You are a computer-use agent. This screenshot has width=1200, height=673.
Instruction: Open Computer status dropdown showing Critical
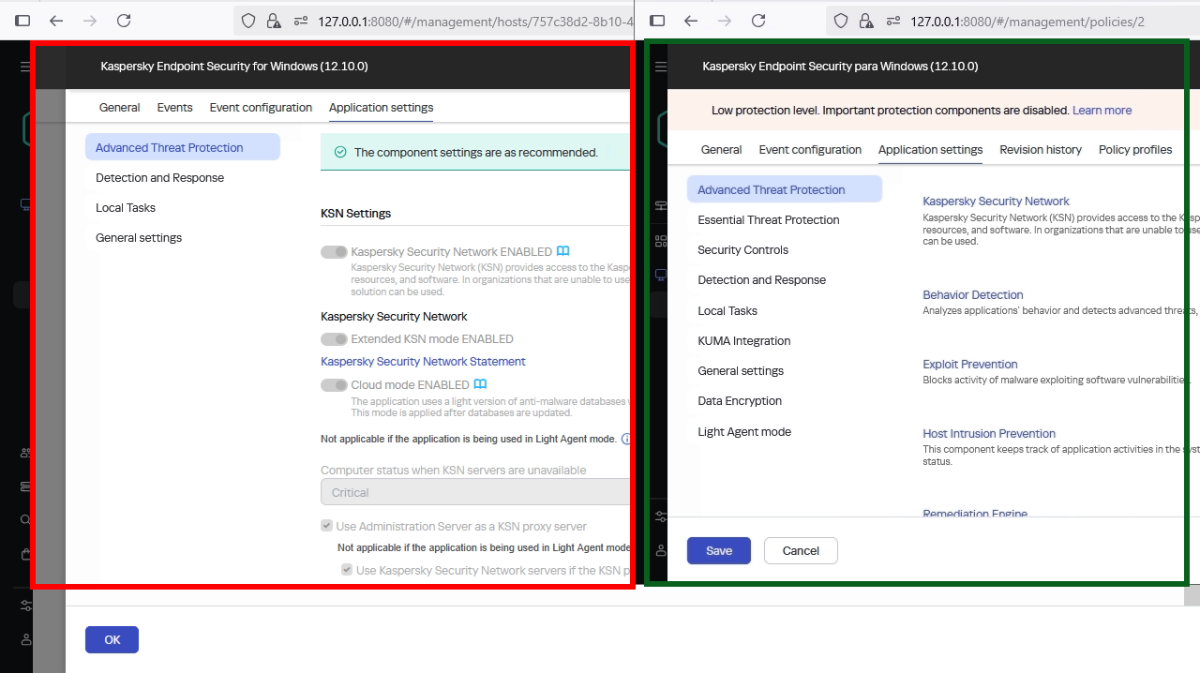[x=475, y=492]
